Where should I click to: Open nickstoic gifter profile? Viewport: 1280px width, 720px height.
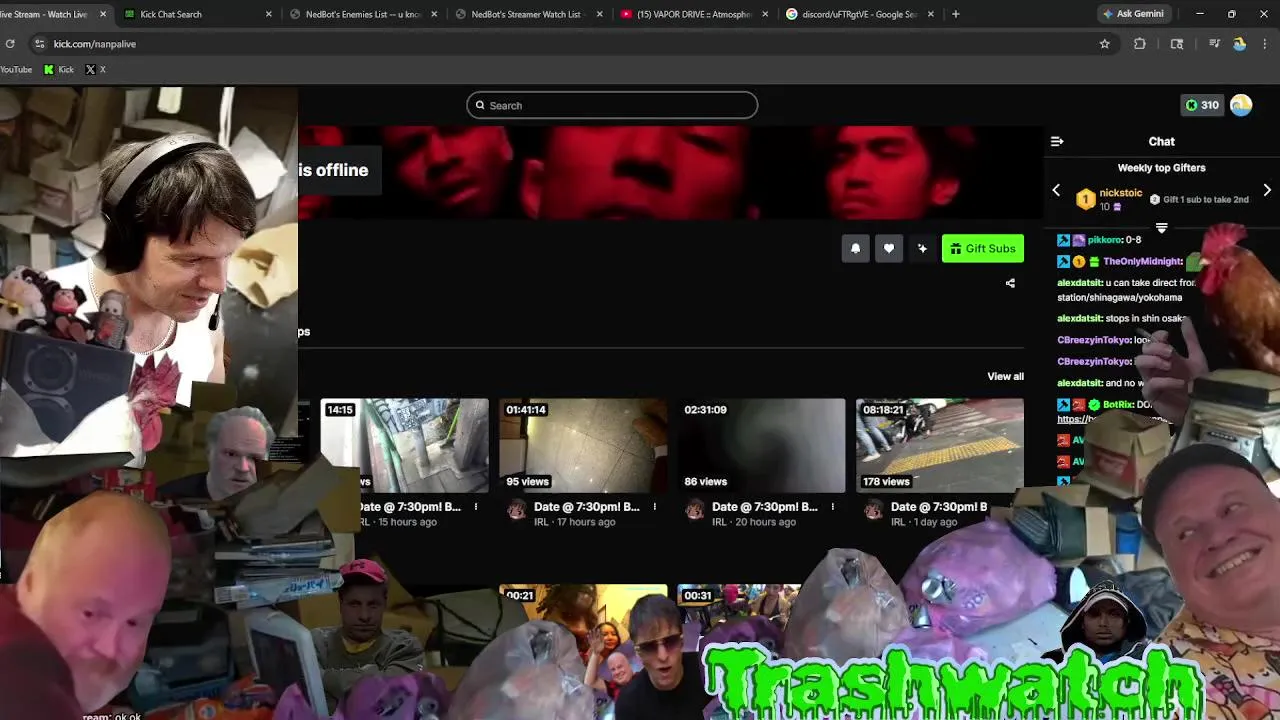(x=1120, y=193)
